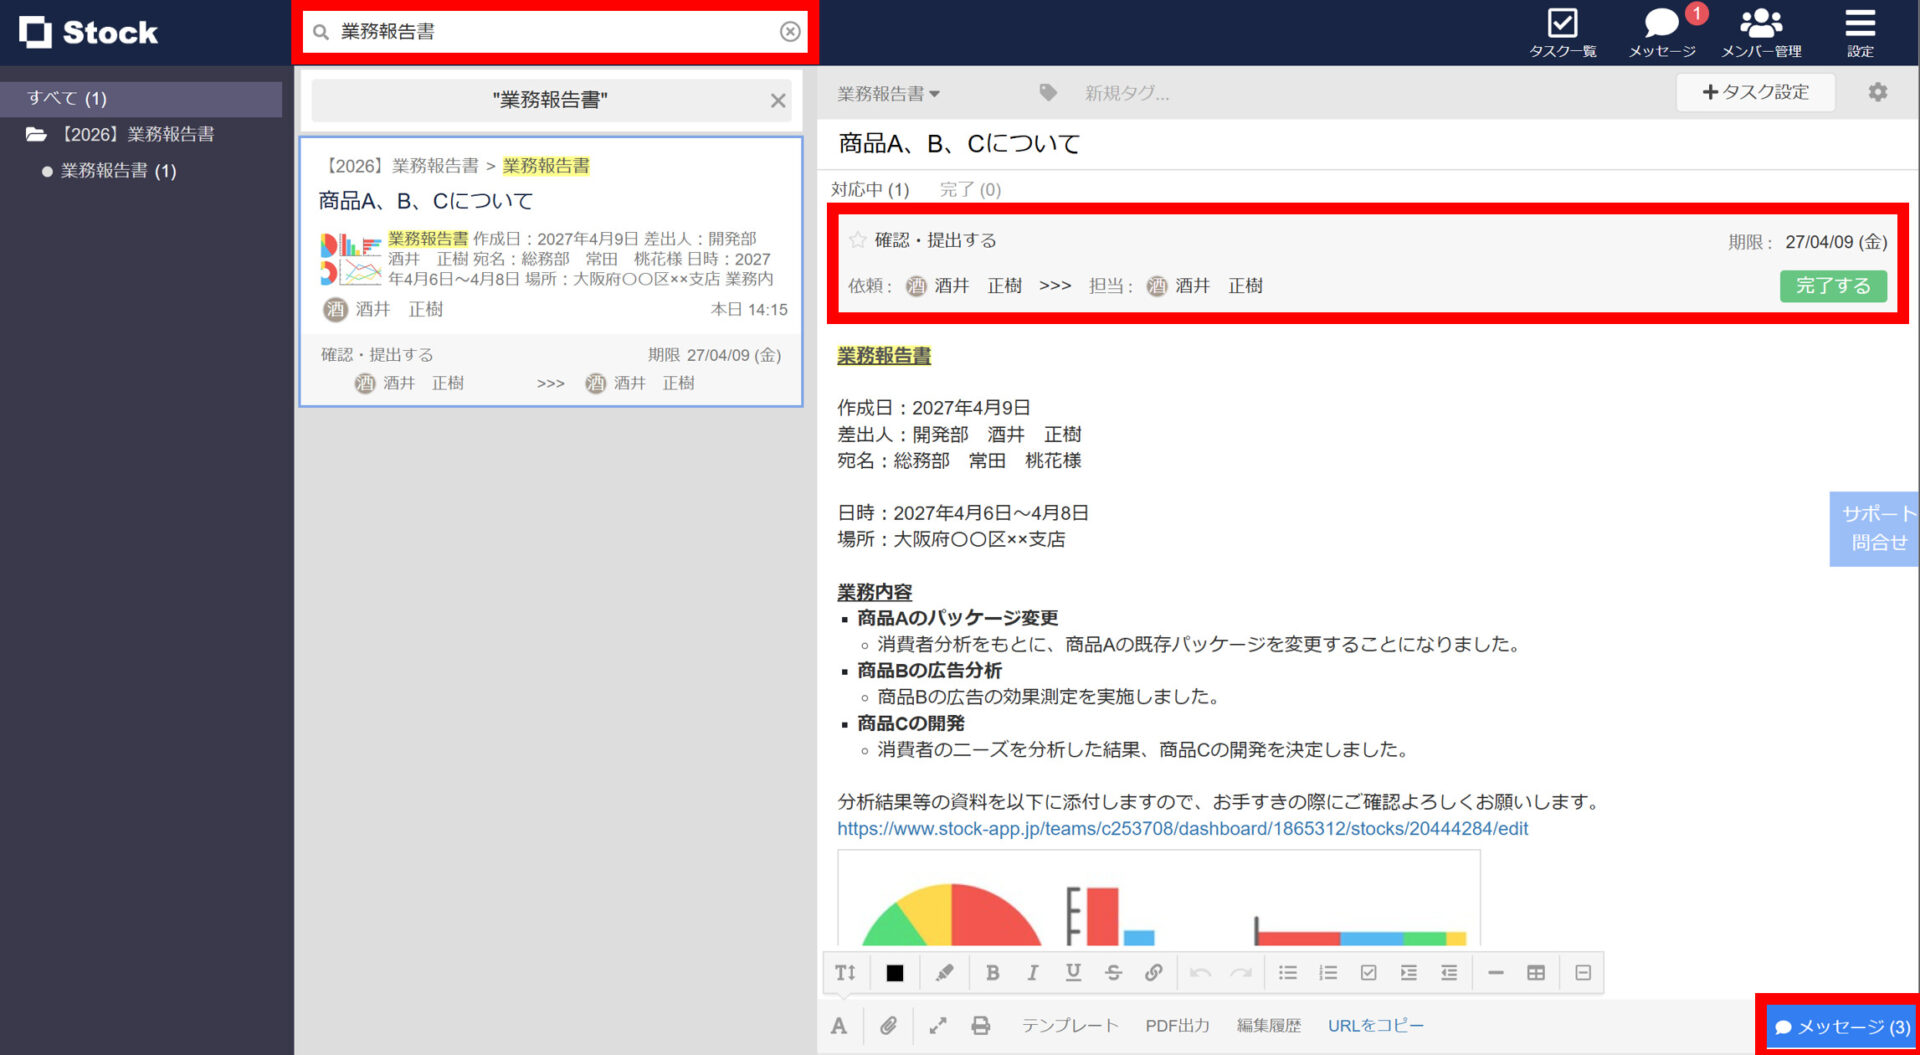
Task: Toggle bold formatting in the editor toolbar
Action: pyautogui.click(x=993, y=972)
